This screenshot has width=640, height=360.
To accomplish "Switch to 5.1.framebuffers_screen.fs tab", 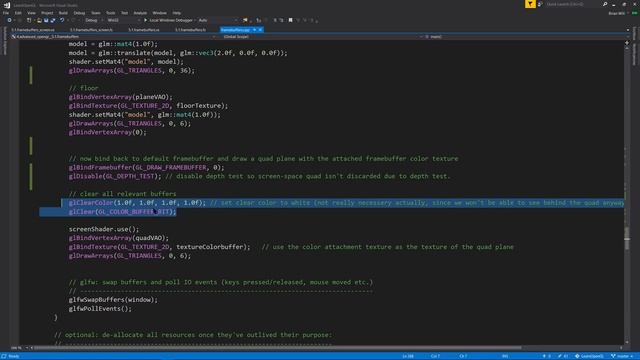I will coord(91,30).
